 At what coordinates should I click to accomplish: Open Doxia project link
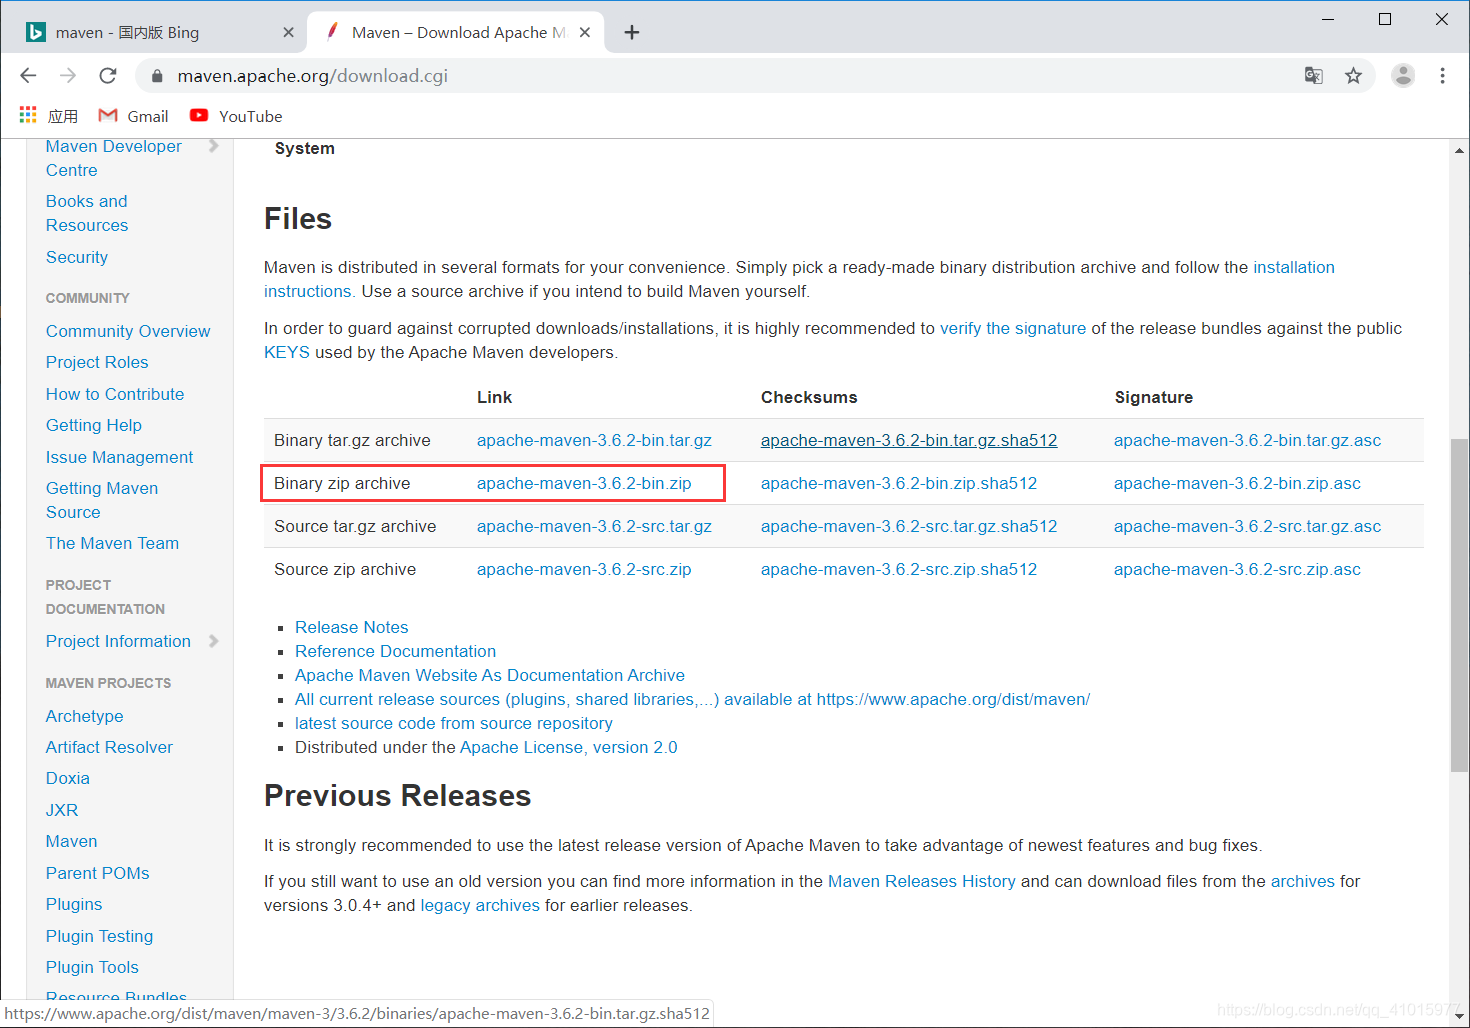click(x=68, y=778)
